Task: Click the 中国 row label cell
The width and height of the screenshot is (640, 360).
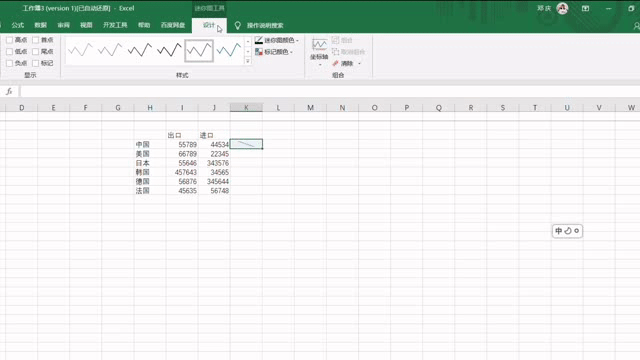Action: [150, 144]
